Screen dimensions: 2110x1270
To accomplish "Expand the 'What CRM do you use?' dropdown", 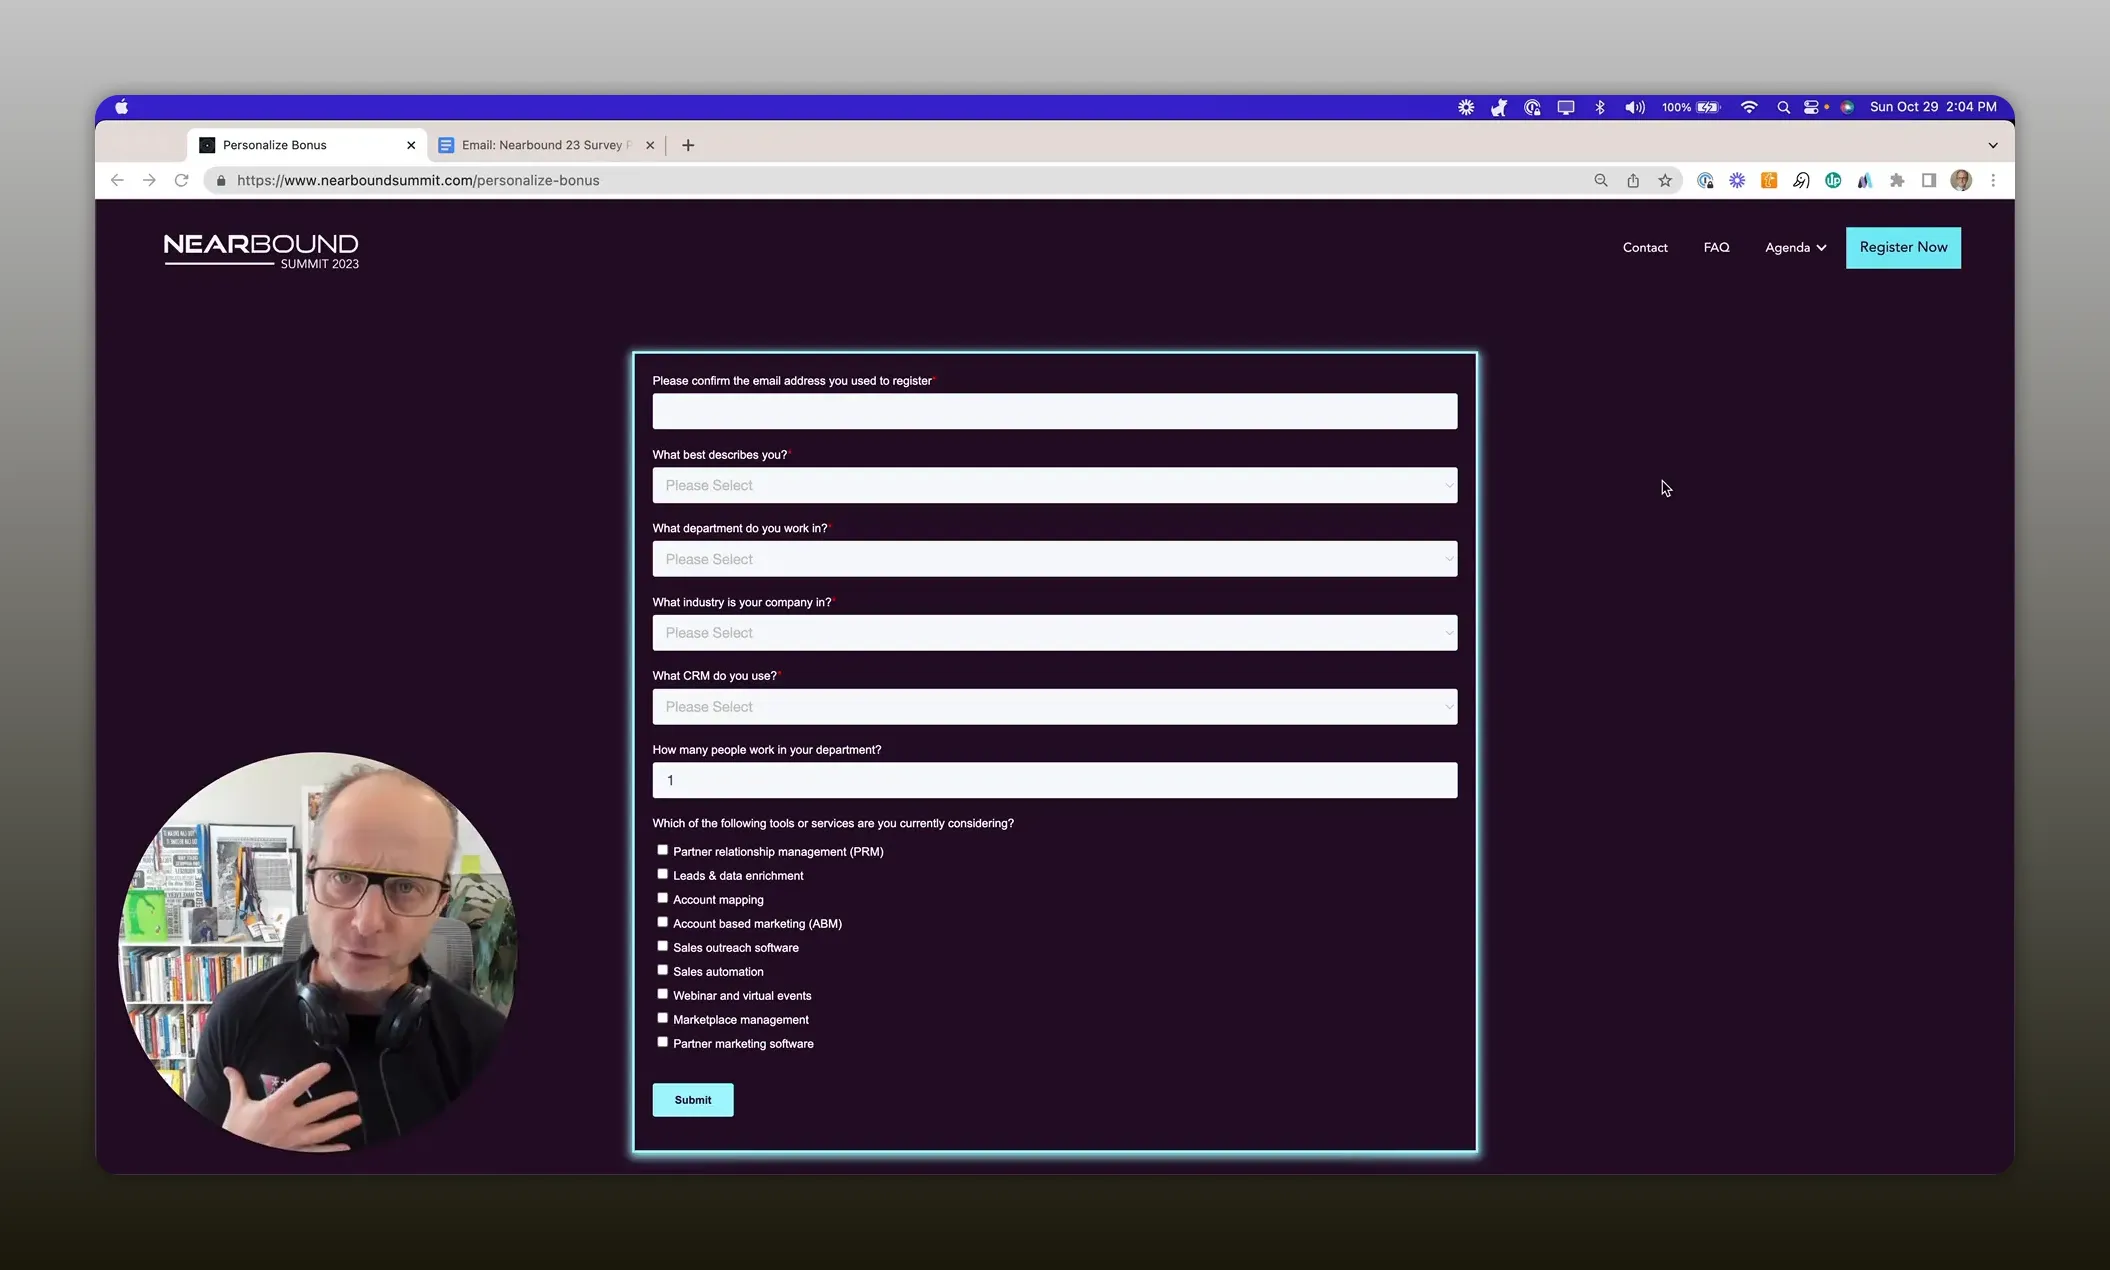I will tap(1054, 707).
